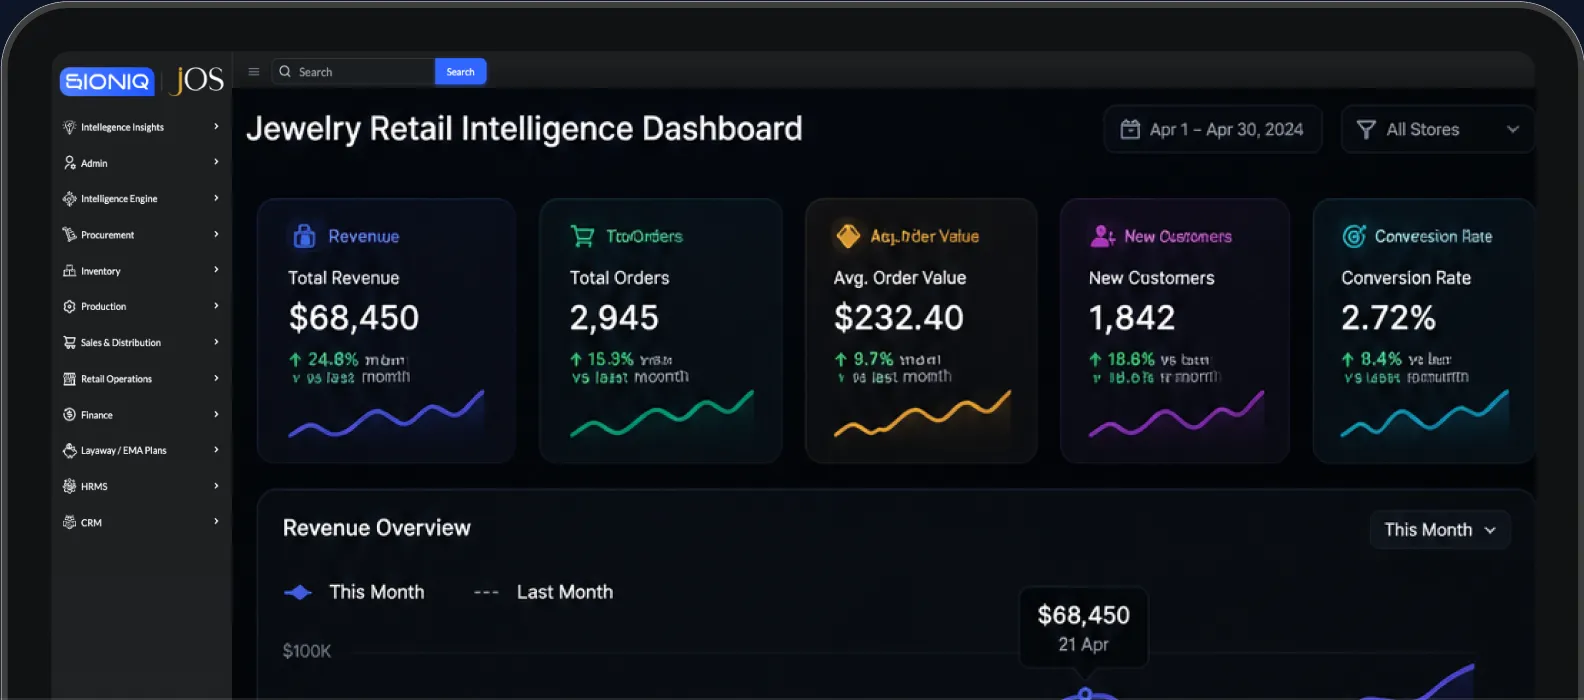Expand the Production chevron
1584x700 pixels.
[x=216, y=306]
